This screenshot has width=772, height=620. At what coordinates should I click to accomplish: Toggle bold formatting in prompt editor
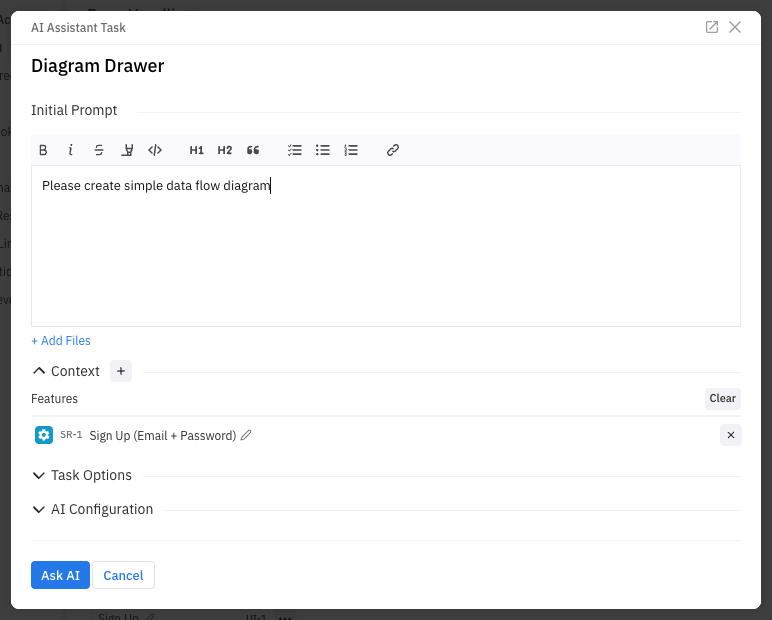(x=43, y=150)
